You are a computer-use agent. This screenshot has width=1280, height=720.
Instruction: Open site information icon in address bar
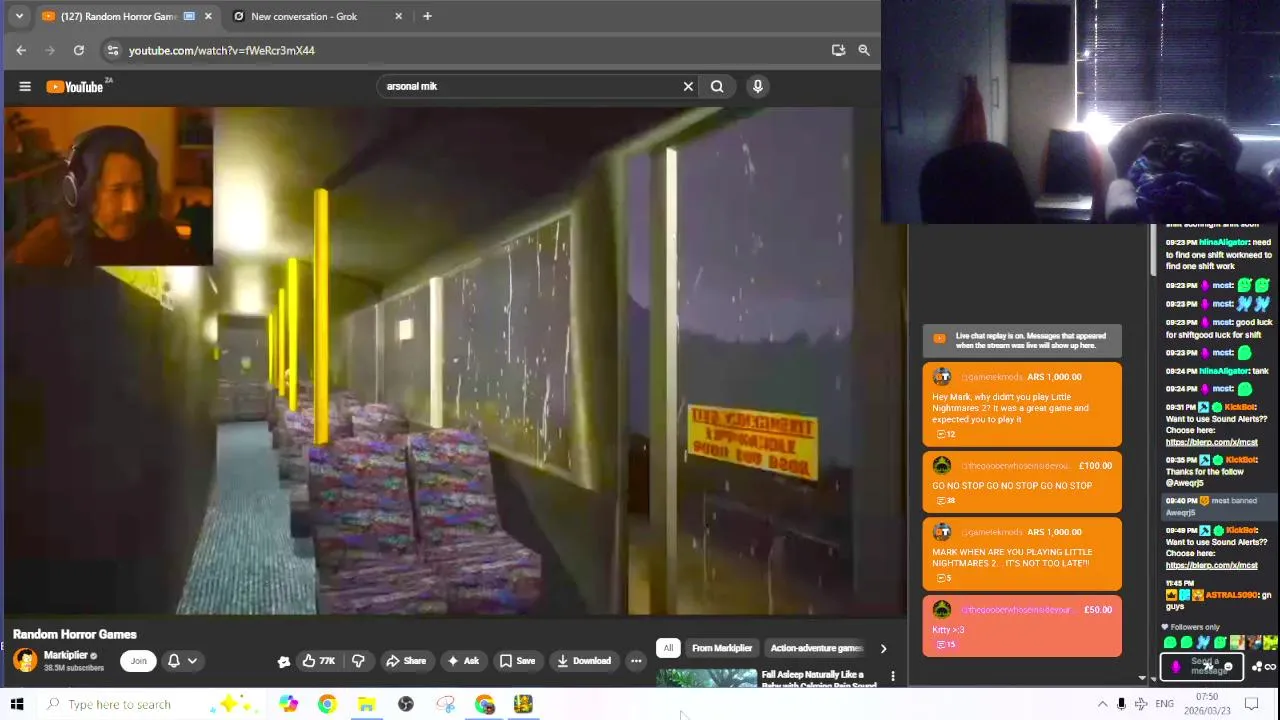coord(112,50)
